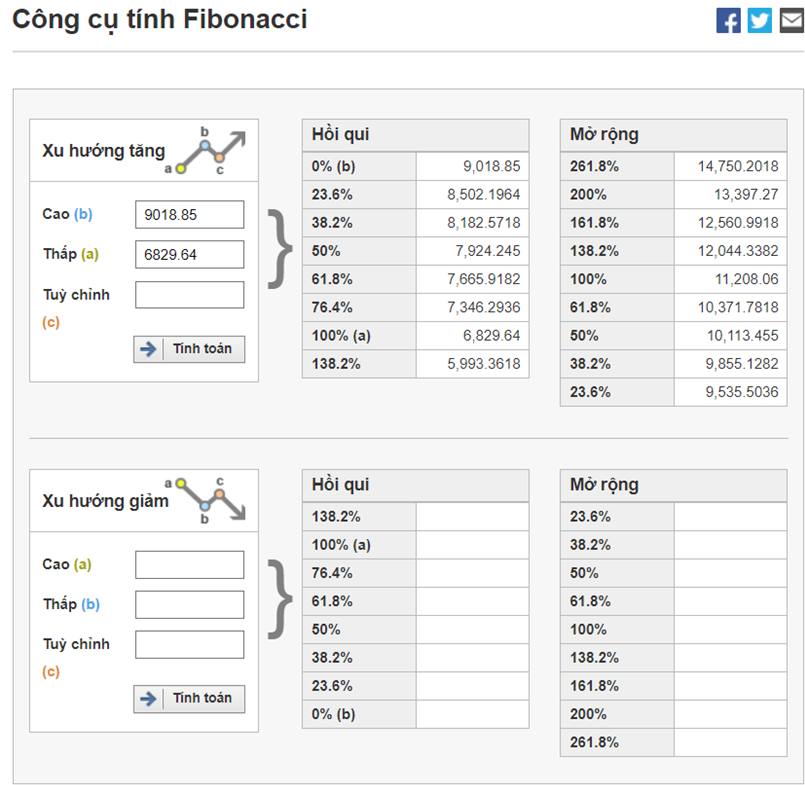This screenshot has width=805, height=785.
Task: Click the downtrend Cao (a) input field
Action: pos(189,564)
